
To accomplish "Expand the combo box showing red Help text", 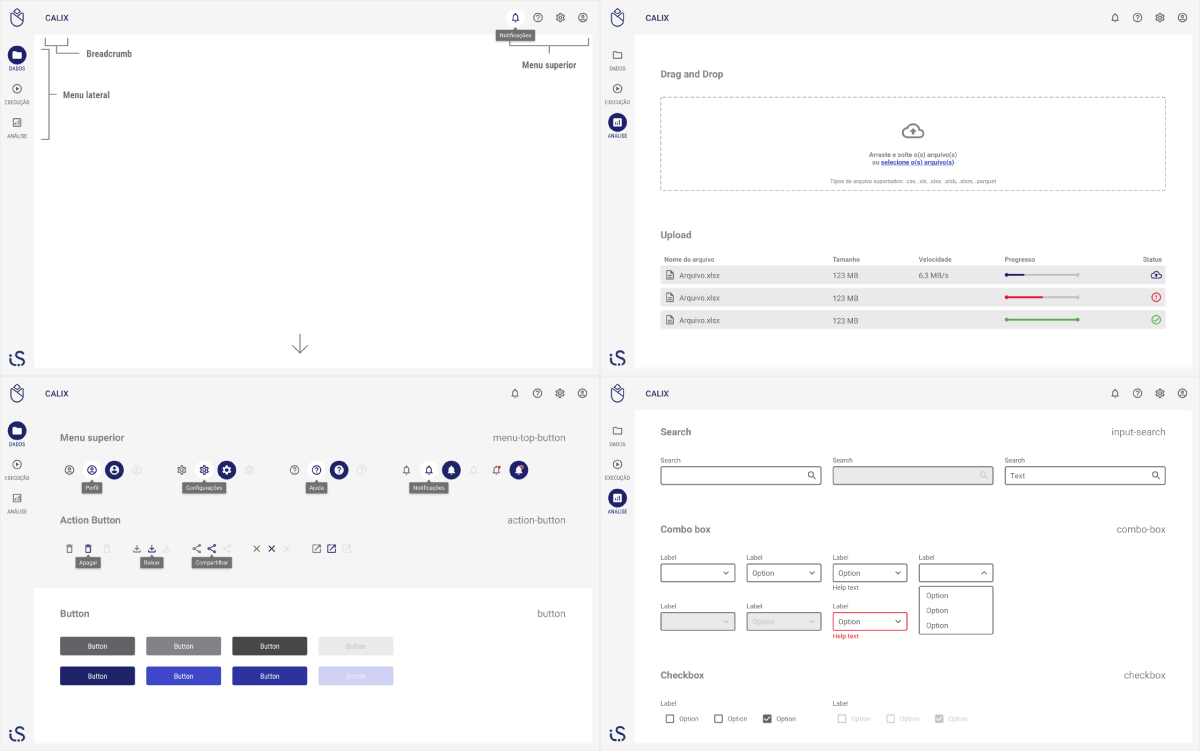I will [869, 620].
